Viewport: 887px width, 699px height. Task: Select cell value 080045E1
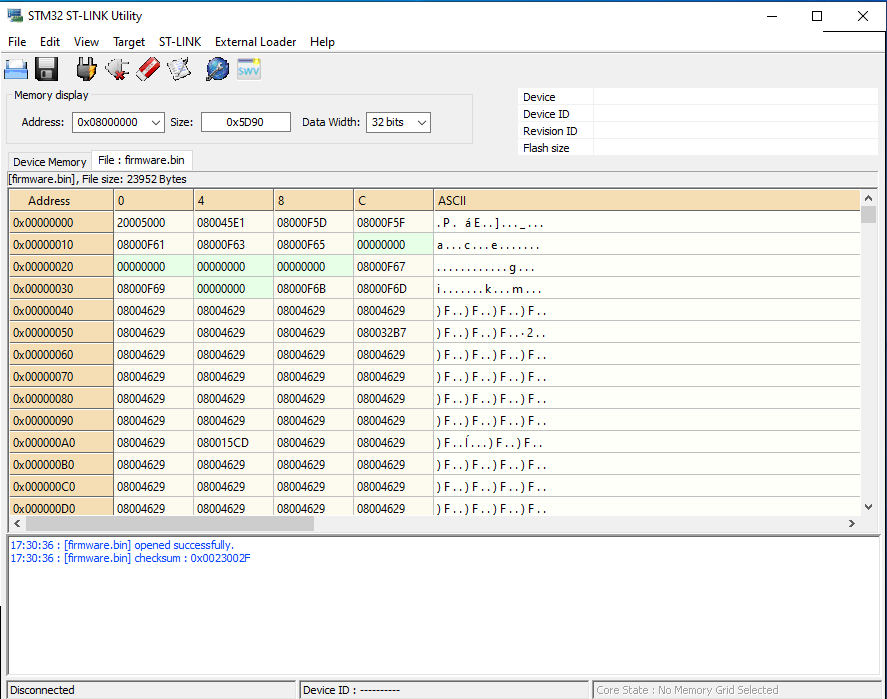click(233, 223)
